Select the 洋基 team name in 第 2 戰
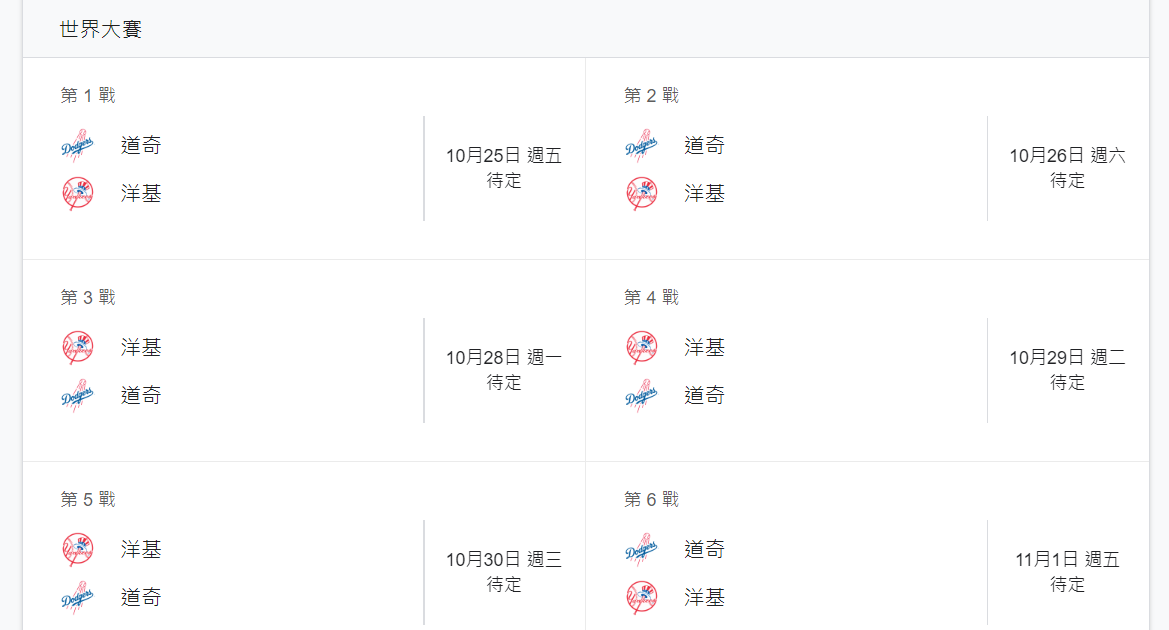1169x630 pixels. [704, 193]
